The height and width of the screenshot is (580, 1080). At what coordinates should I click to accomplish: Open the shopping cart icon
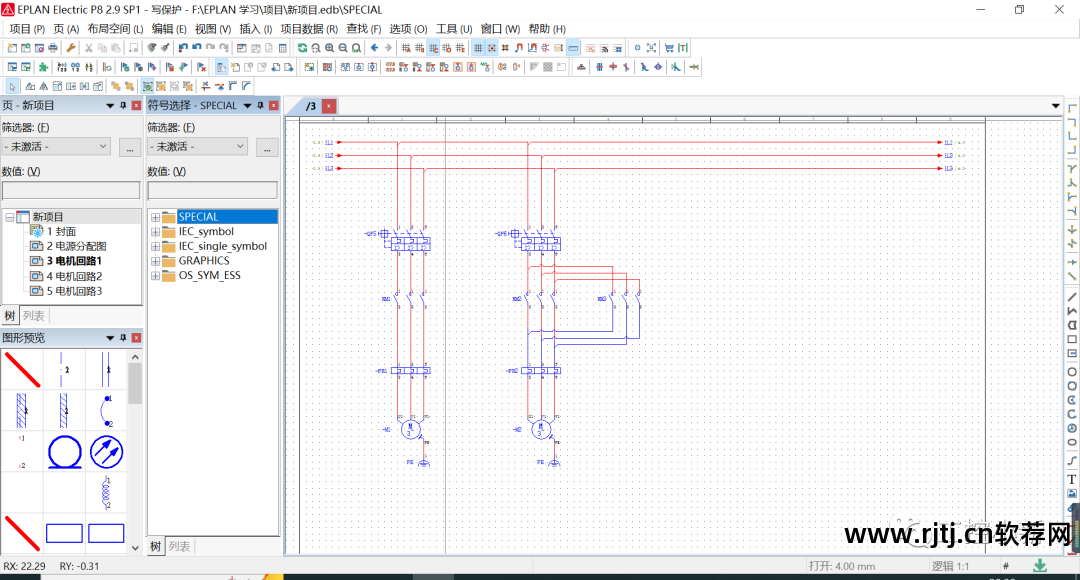click(669, 48)
